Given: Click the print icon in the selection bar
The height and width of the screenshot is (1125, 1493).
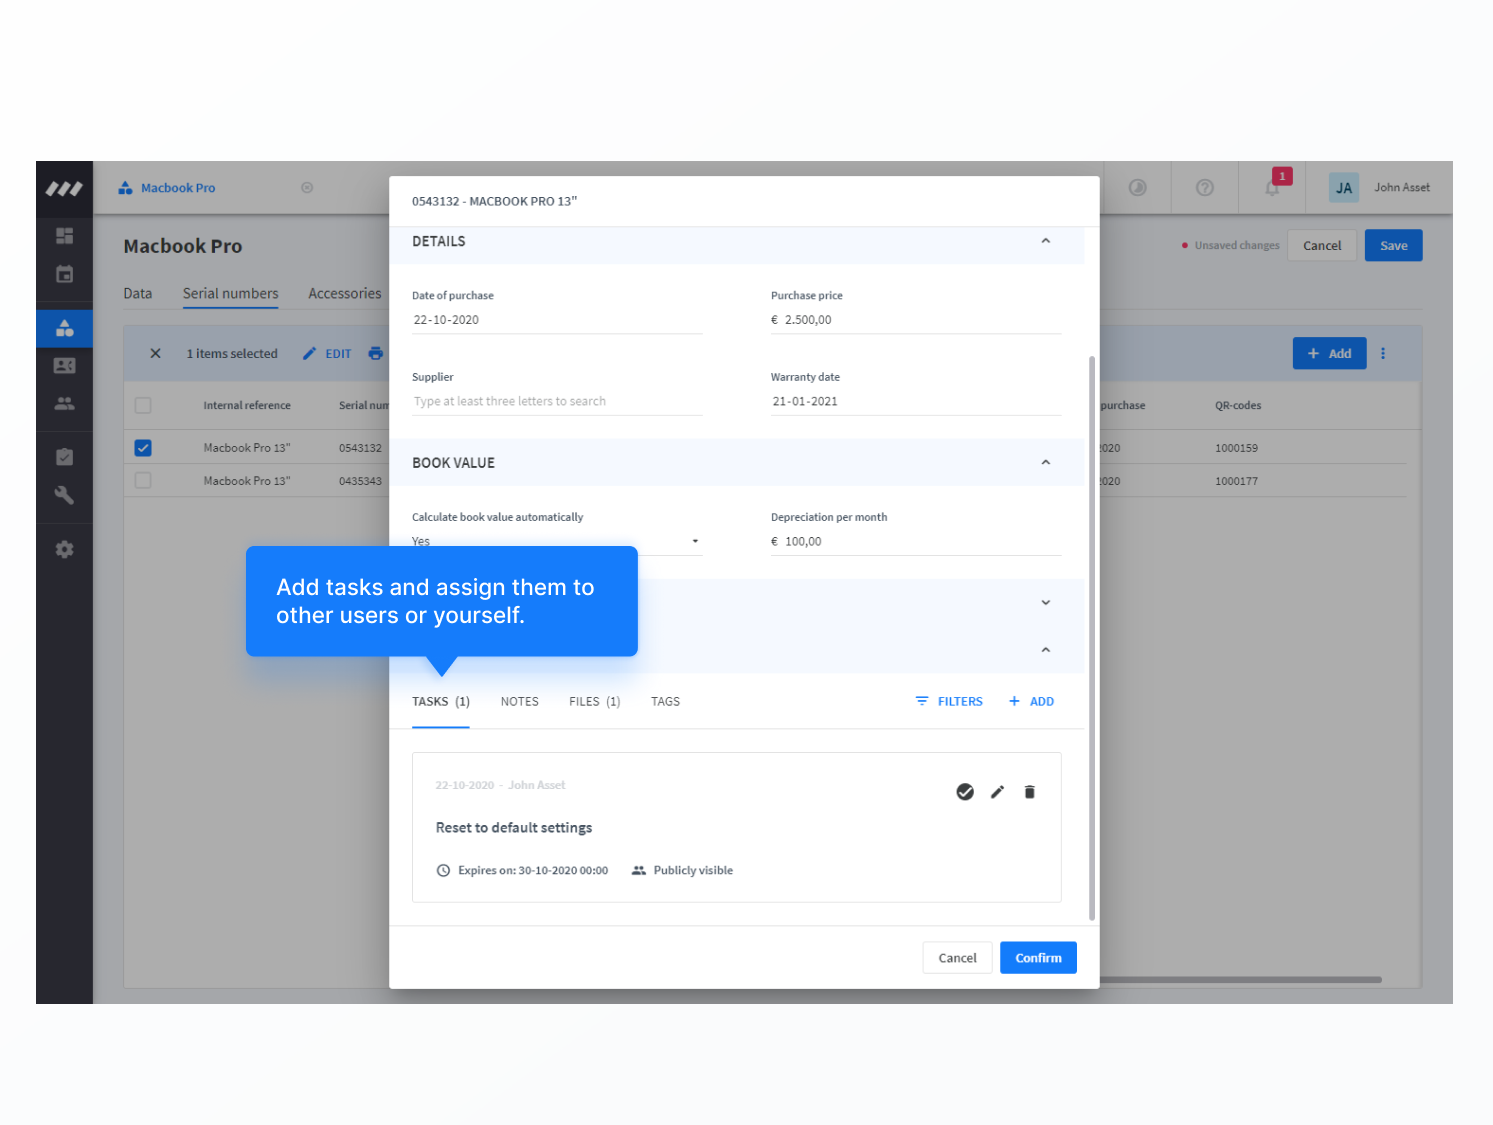Looking at the screenshot, I should coord(376,353).
